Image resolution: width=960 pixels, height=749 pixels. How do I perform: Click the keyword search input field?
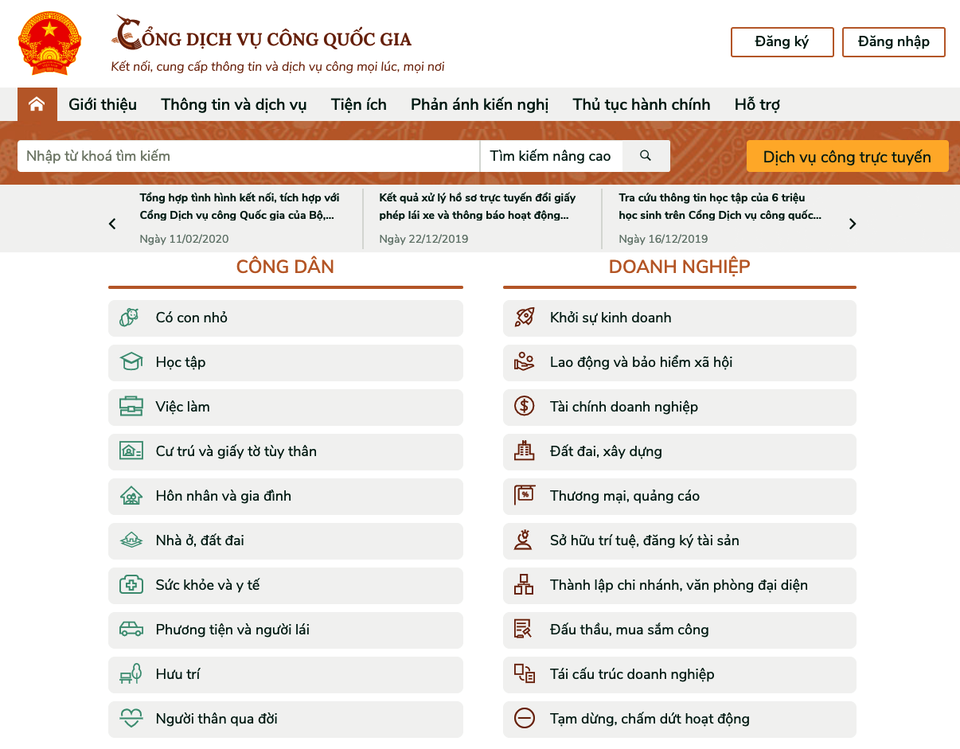click(249, 156)
